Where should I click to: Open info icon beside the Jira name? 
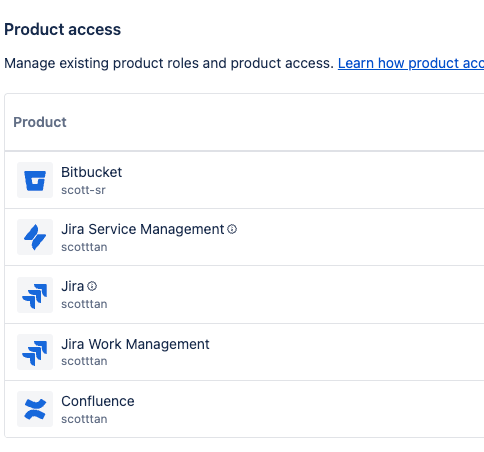point(92,286)
